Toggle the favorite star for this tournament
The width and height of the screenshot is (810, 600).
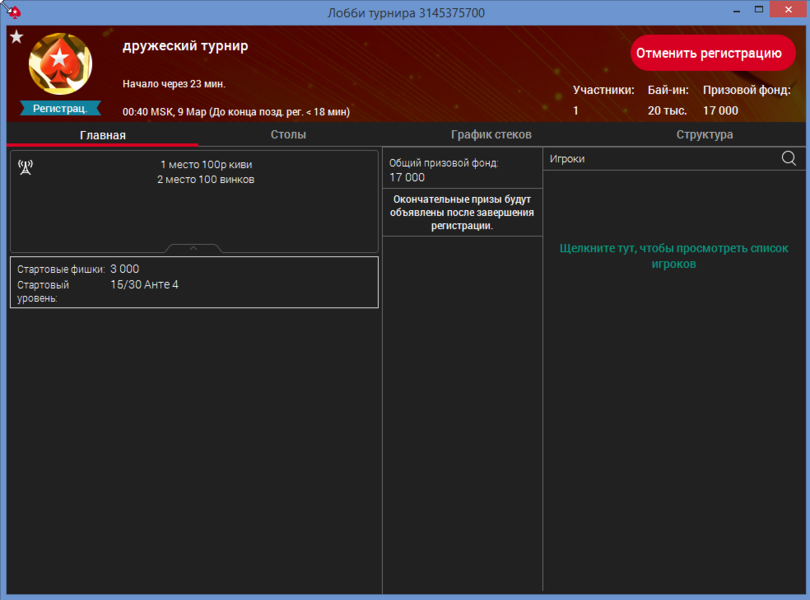16,37
